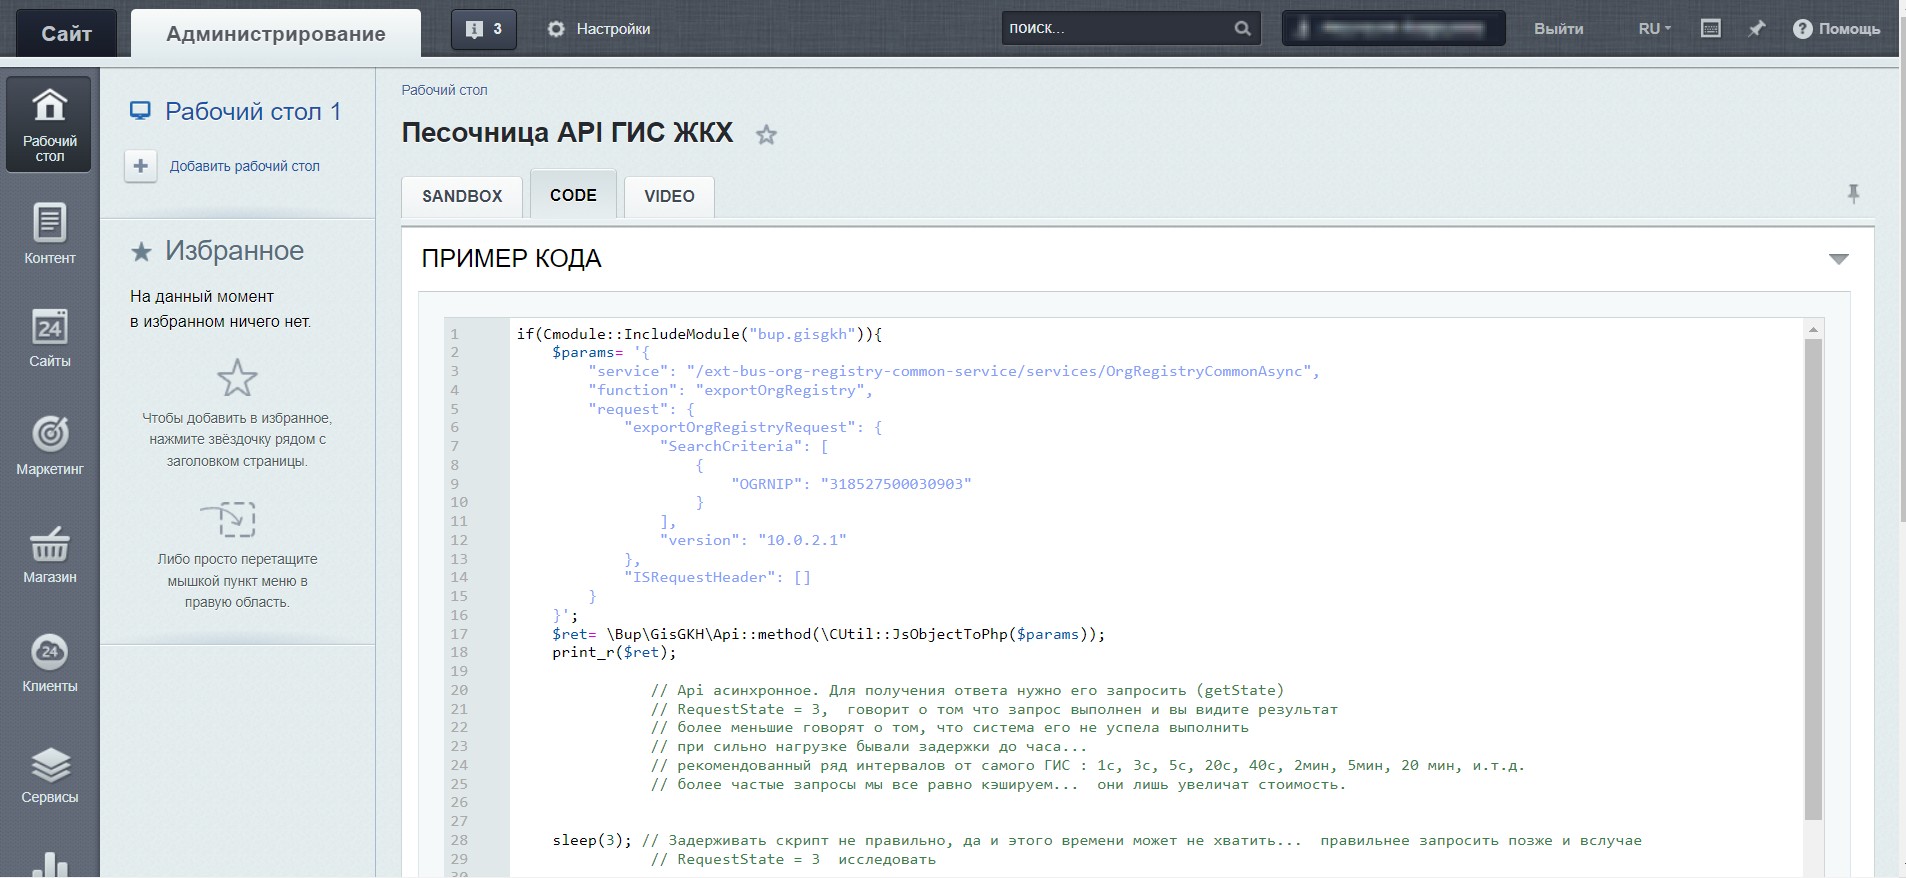
Task: Open the RU language dropdown
Action: point(1654,29)
